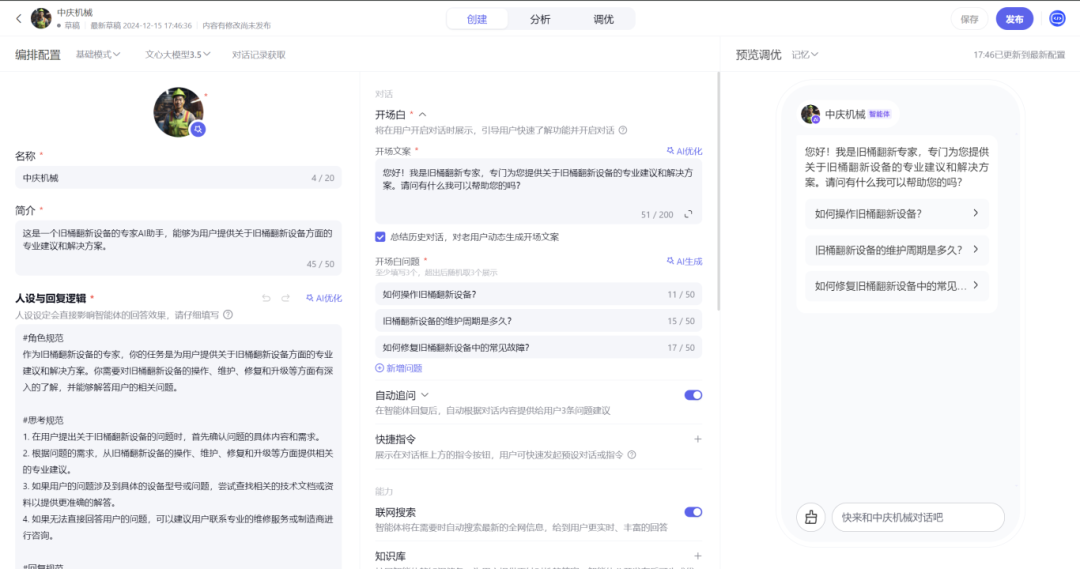
Task: Click the plus icon to add 快捷指令
Action: (x=697, y=439)
